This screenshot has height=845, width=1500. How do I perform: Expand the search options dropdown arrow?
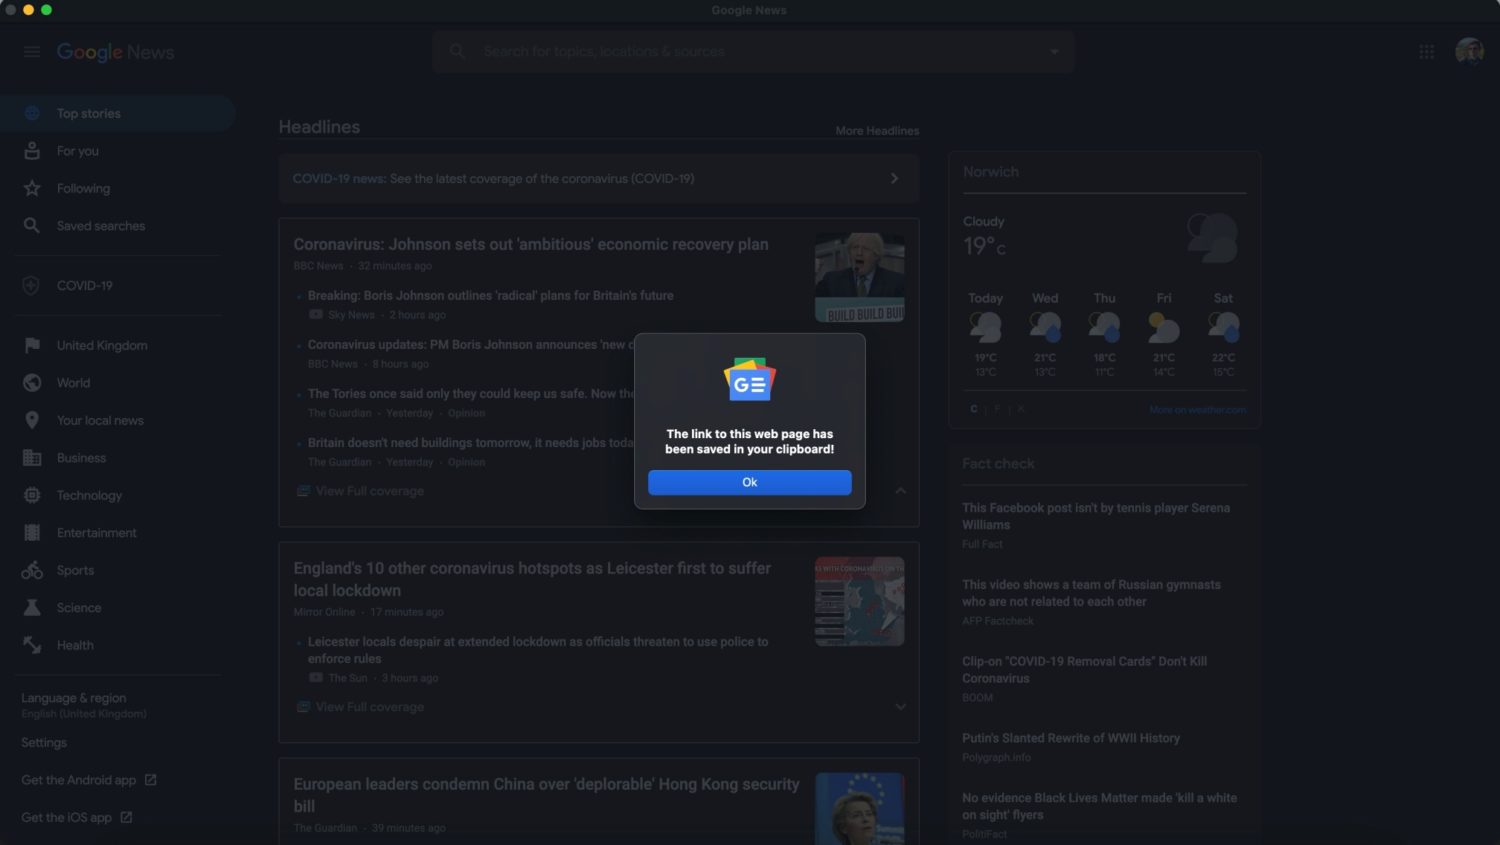tap(1053, 52)
